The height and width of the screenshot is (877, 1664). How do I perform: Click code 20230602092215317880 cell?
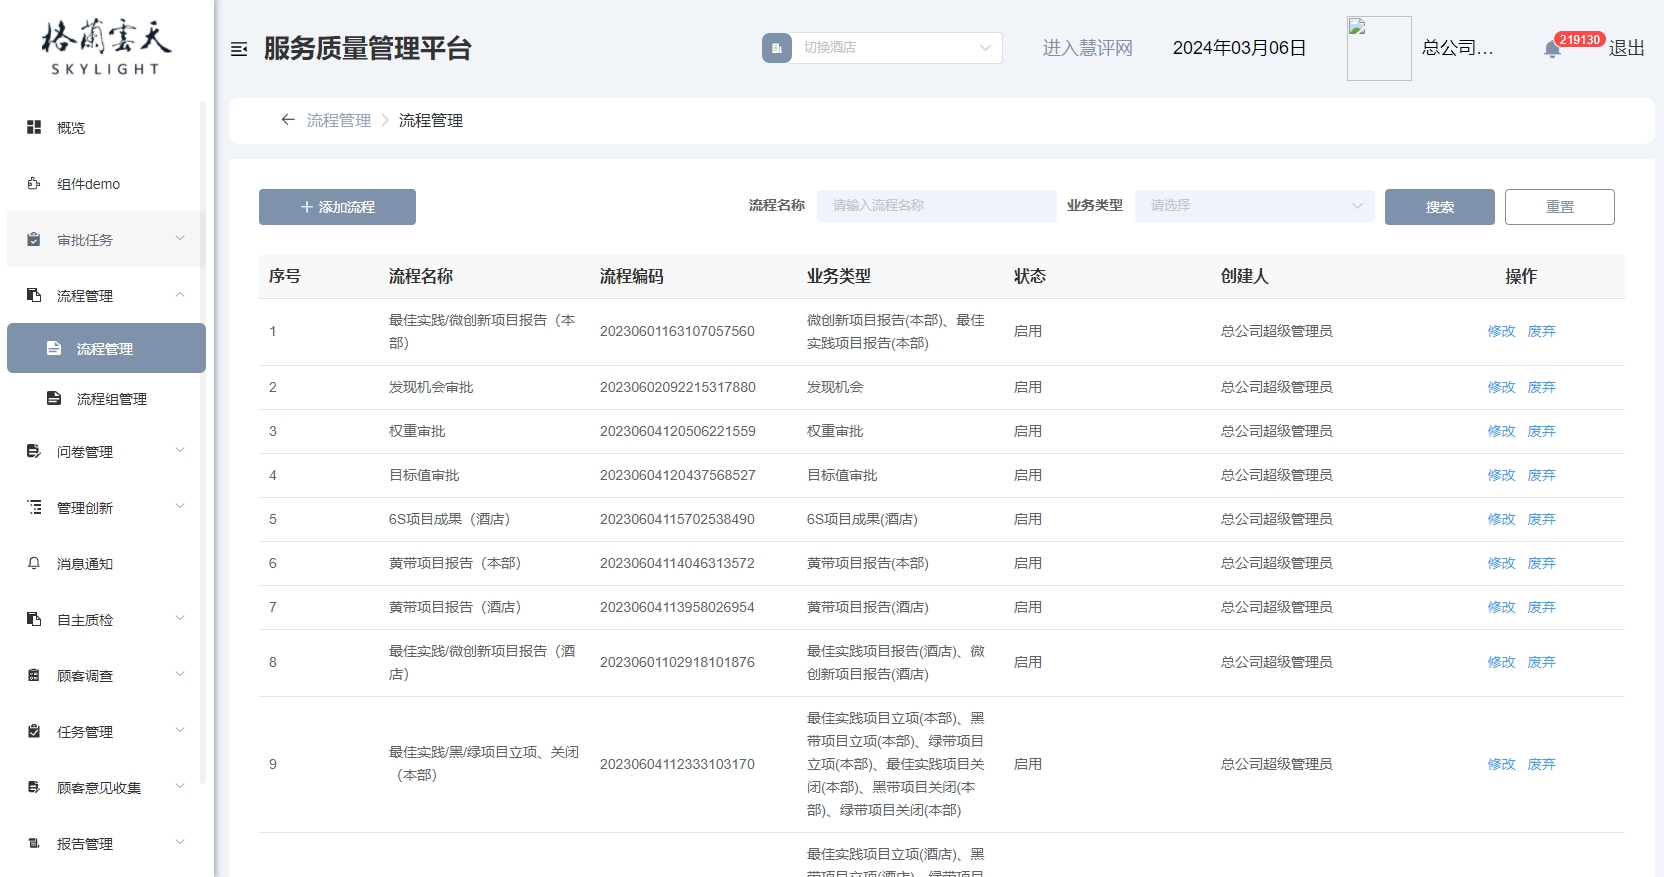pyautogui.click(x=678, y=387)
